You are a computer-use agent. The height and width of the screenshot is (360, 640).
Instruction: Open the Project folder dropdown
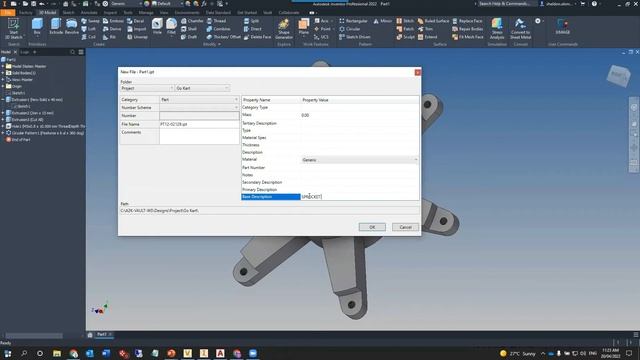tap(147, 88)
